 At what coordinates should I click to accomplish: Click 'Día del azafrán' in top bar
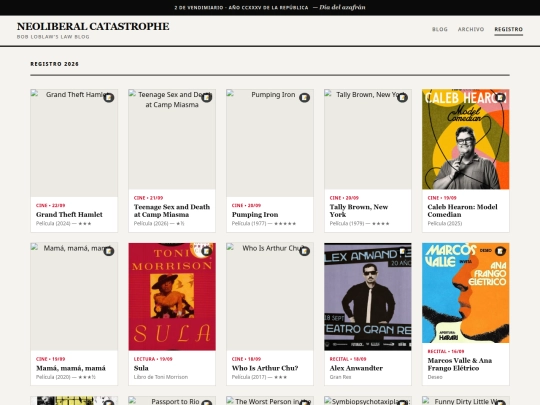(342, 7)
